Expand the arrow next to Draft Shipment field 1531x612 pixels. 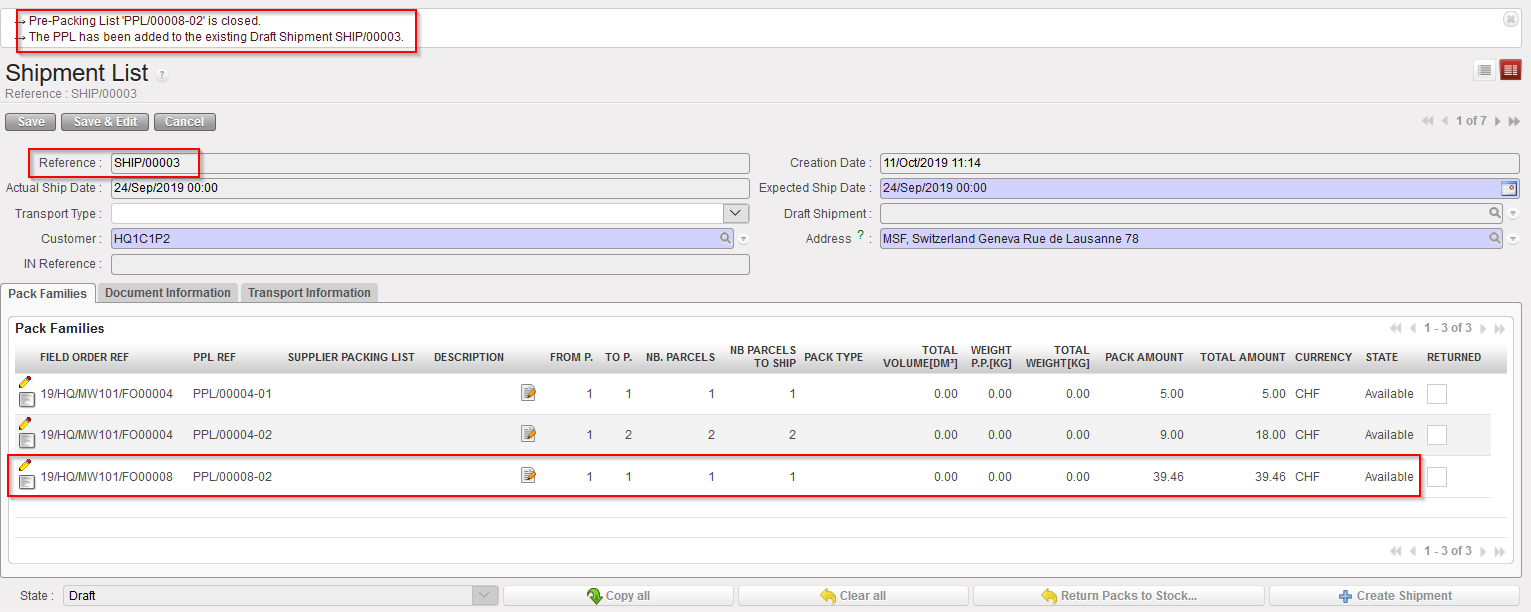(x=1513, y=214)
